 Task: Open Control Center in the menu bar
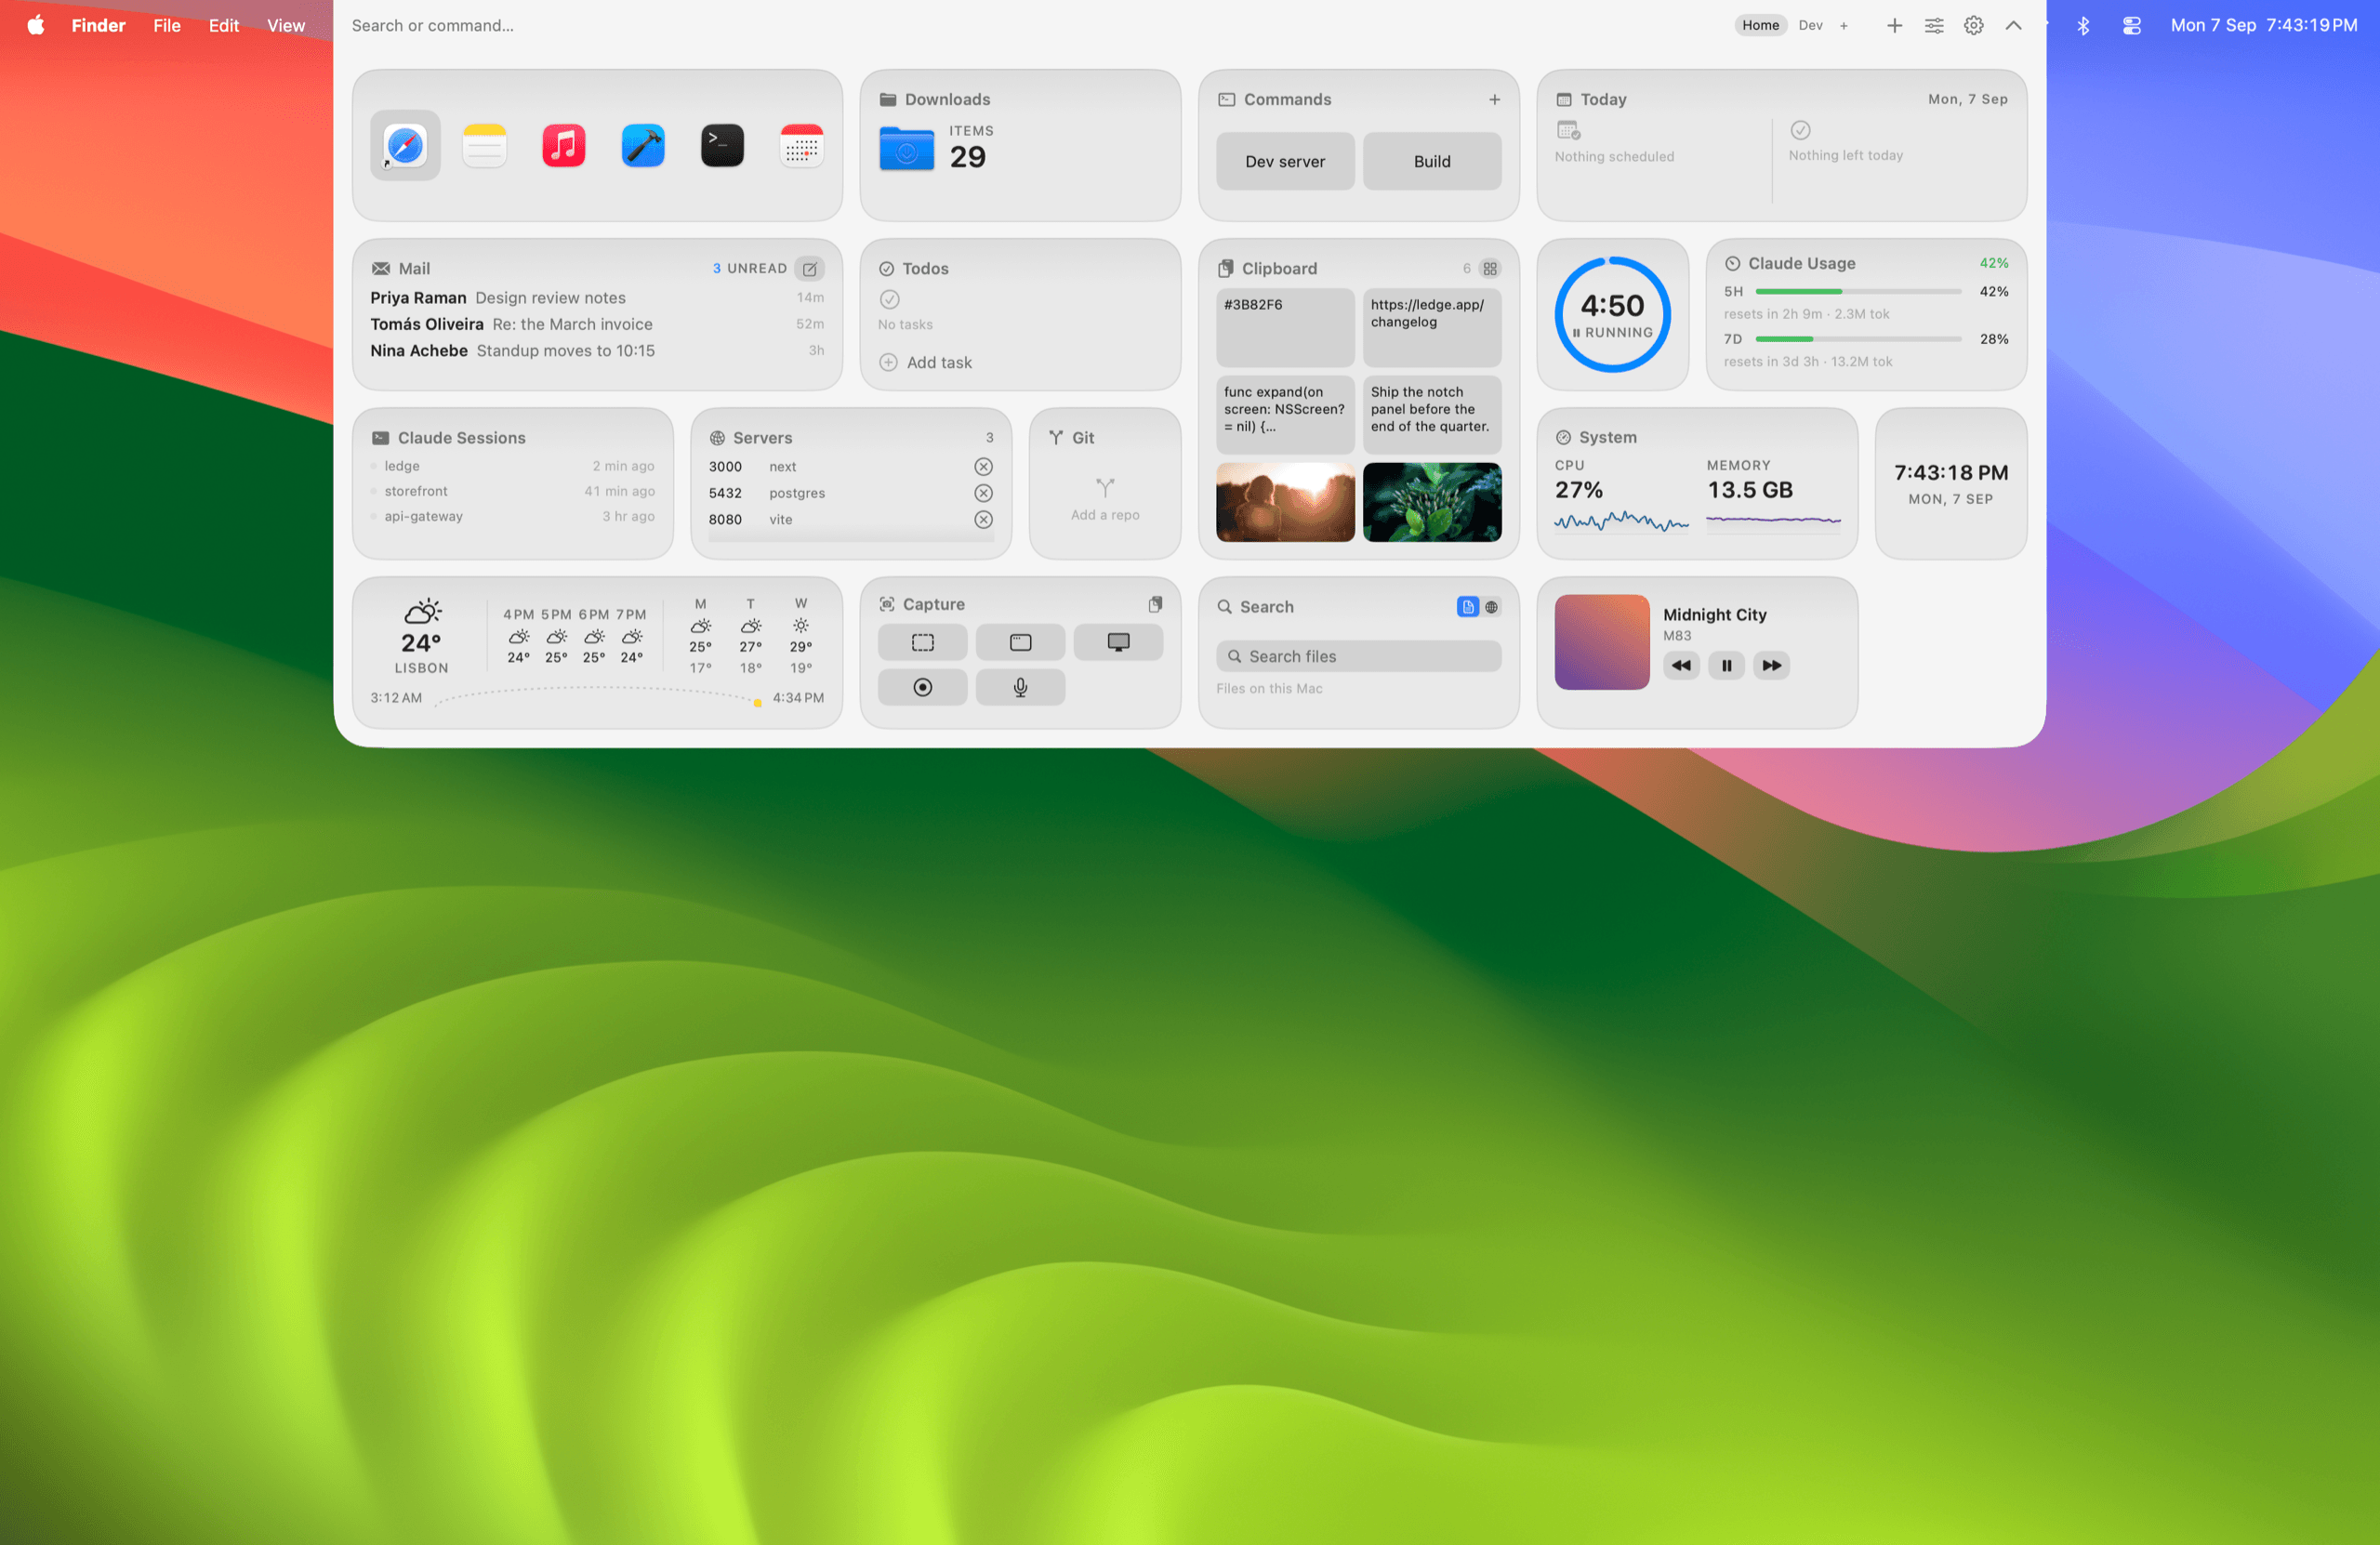pyautogui.click(x=2132, y=26)
